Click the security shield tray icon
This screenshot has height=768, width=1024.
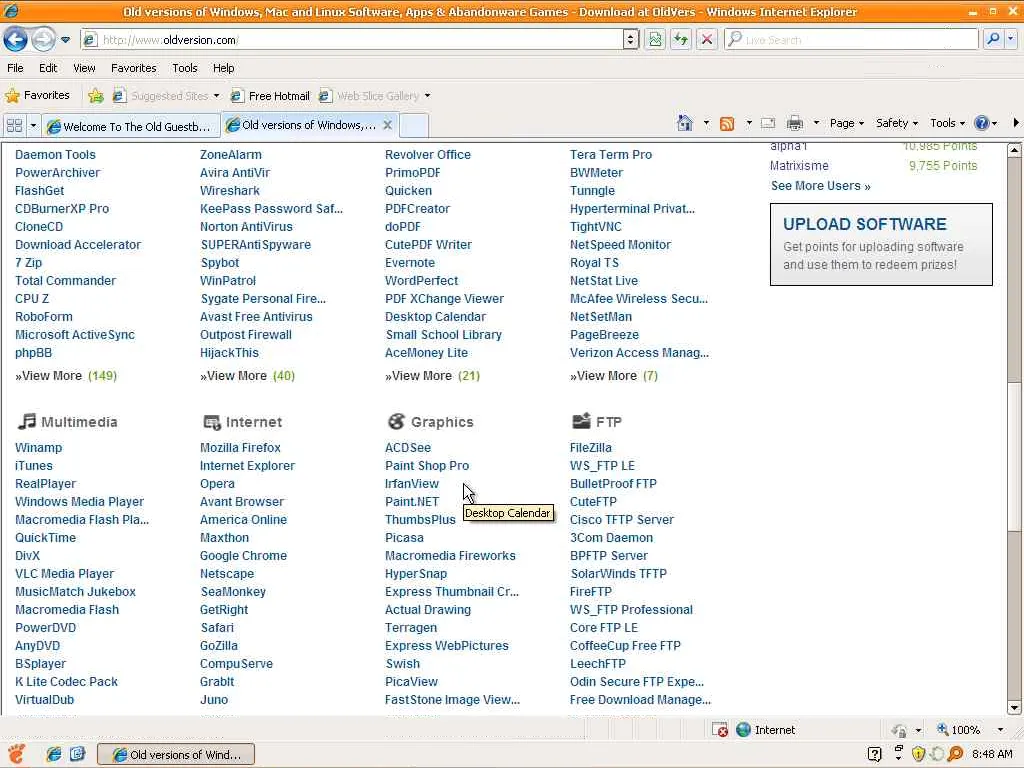pos(918,754)
